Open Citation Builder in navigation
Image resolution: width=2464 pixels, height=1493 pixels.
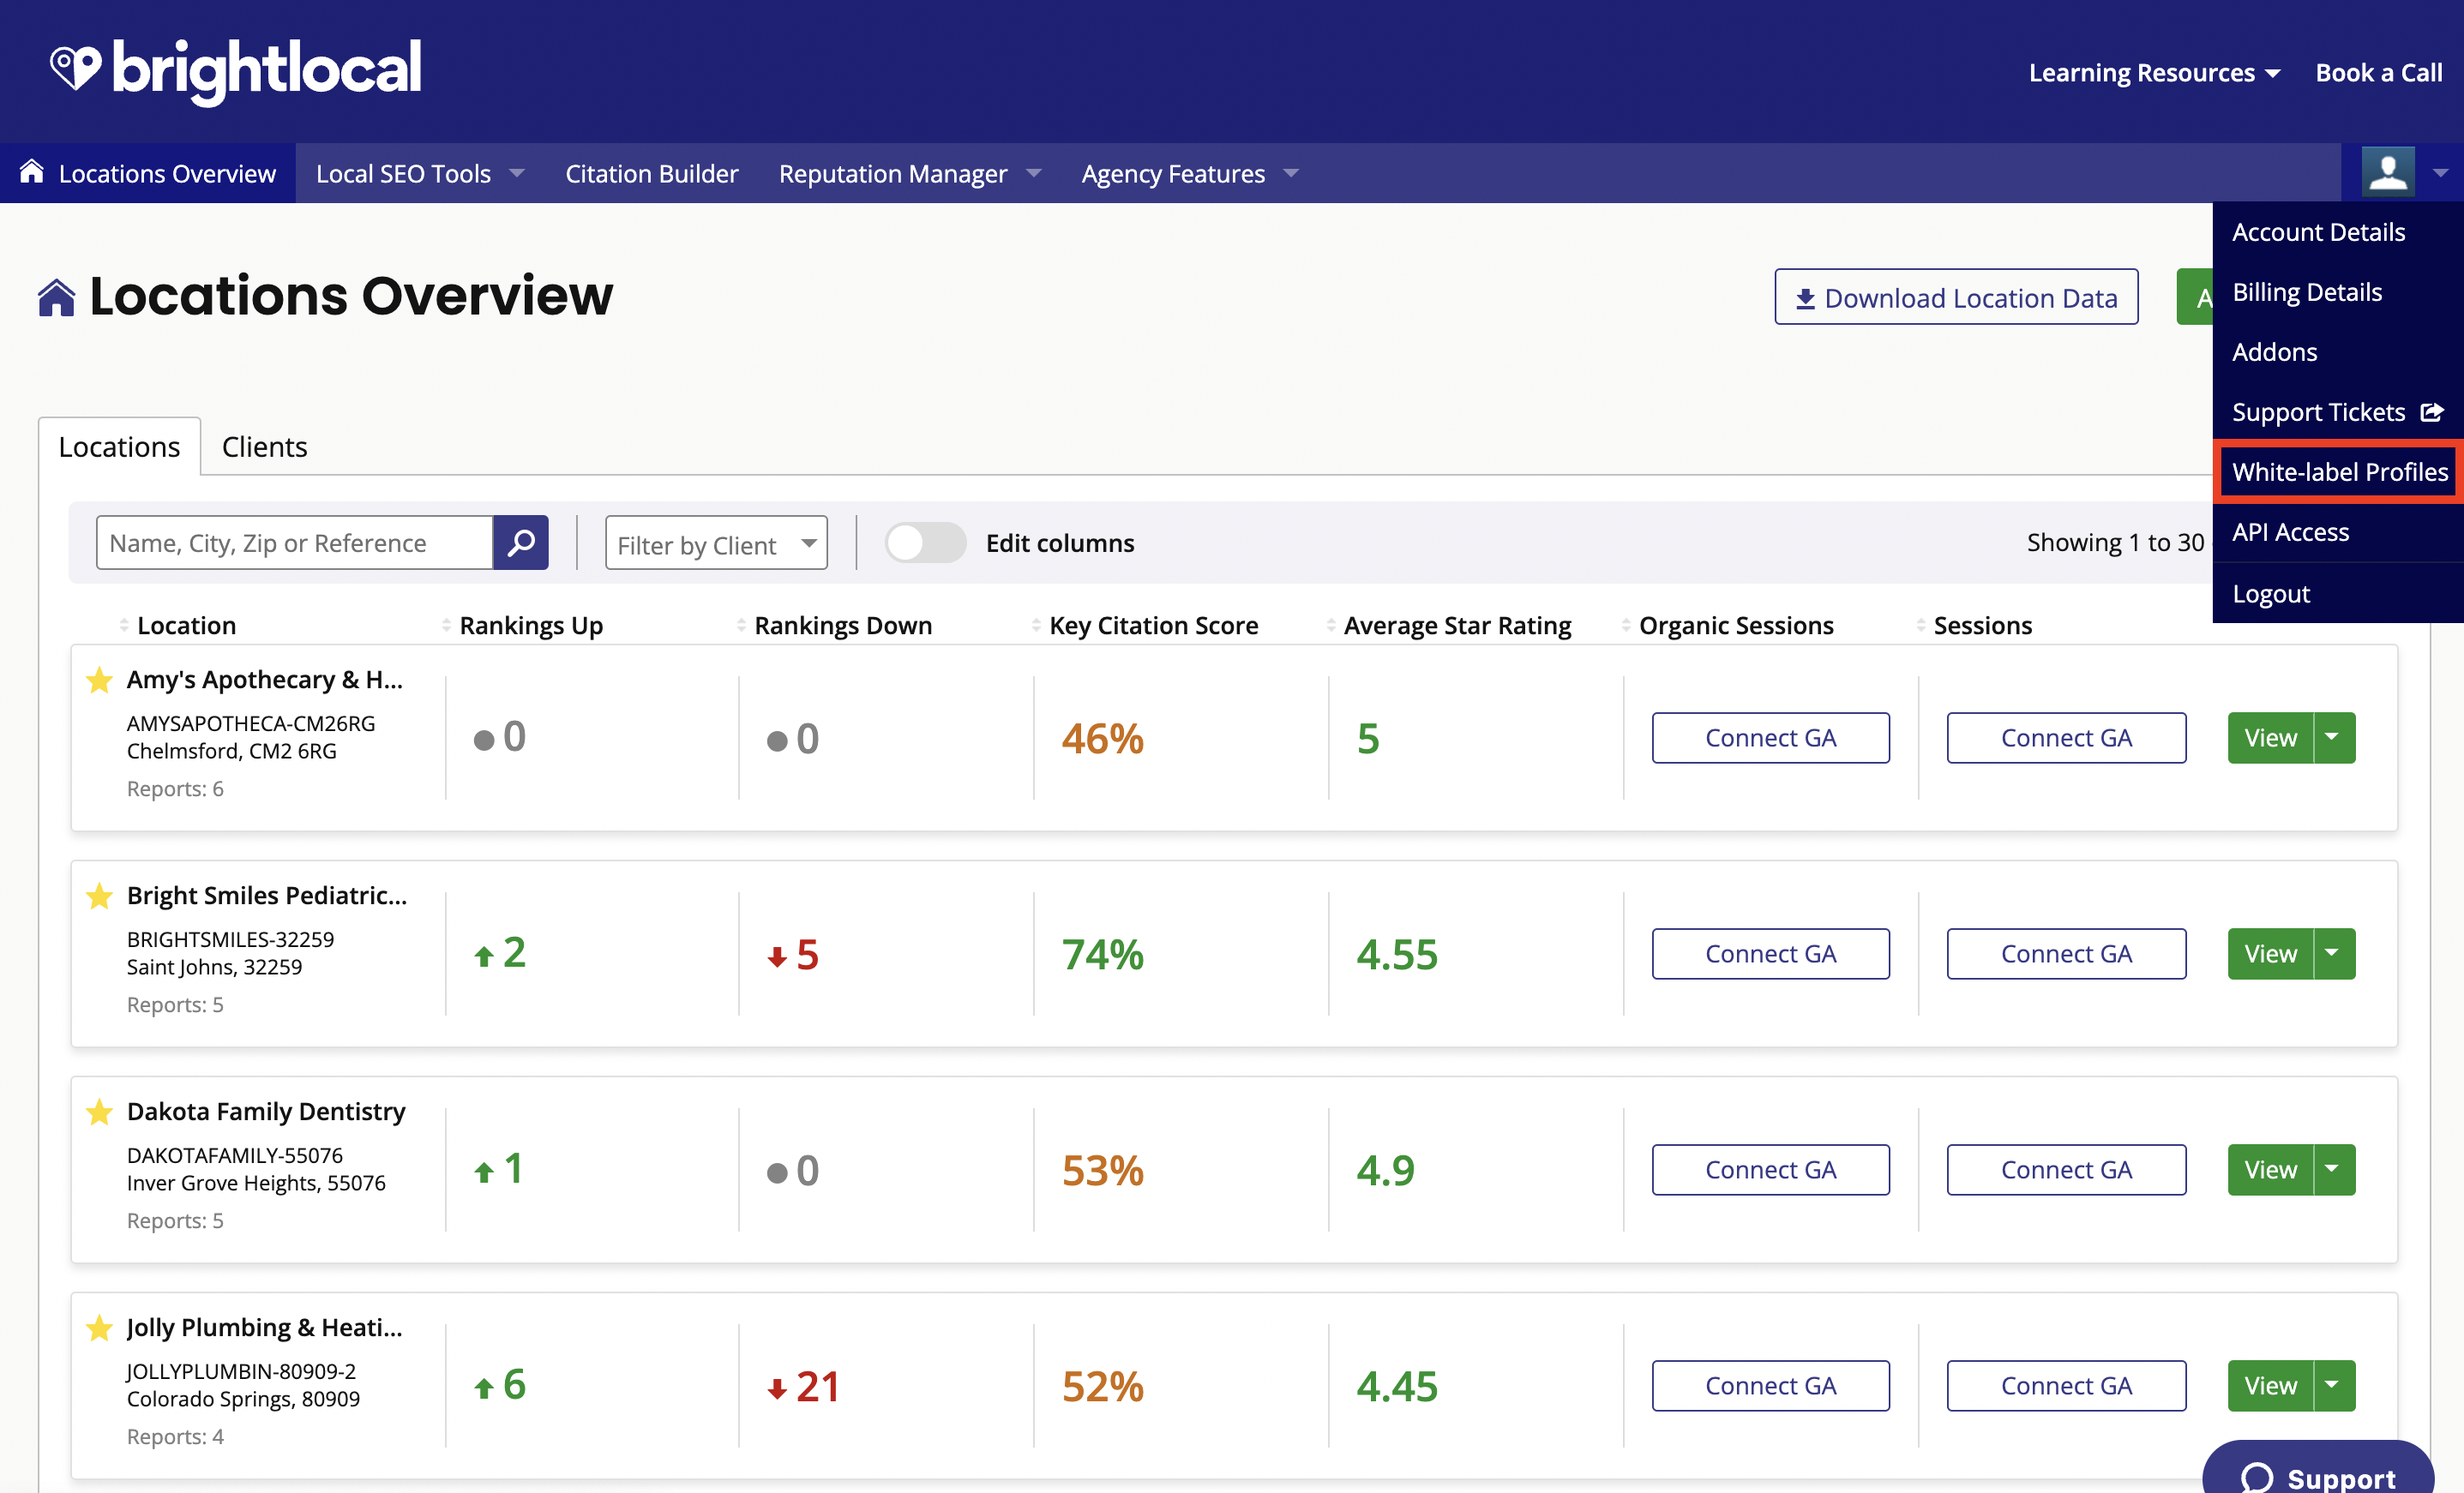[x=652, y=173]
